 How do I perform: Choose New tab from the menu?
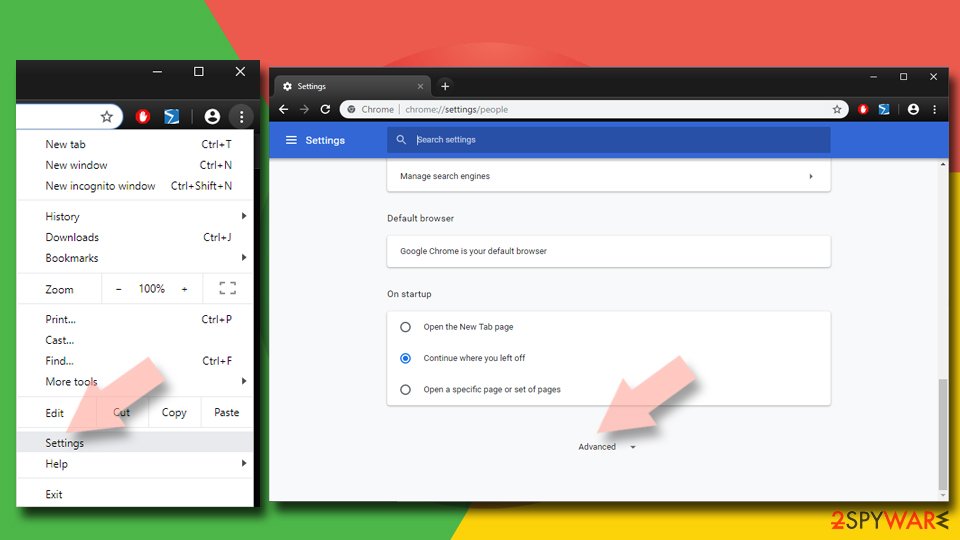[135, 144]
